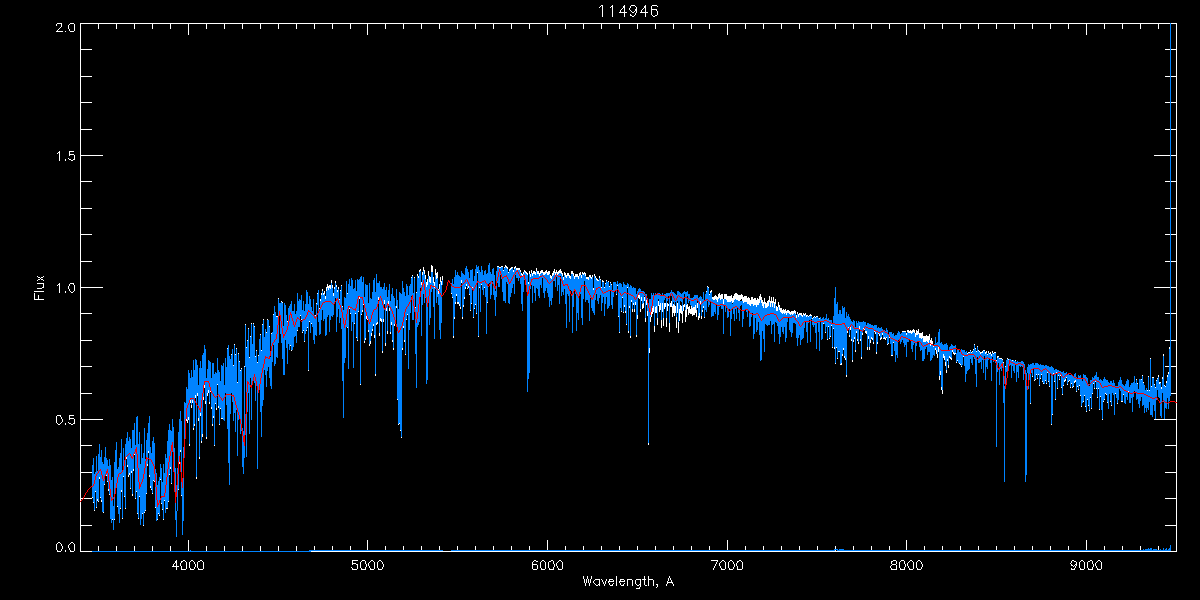Click the Flux y-axis label
Viewport: 1200px width, 600px height.
[x=40, y=288]
